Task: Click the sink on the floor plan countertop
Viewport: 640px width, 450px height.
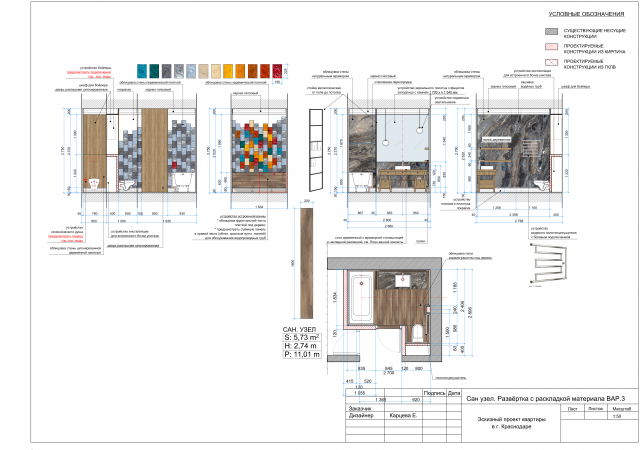Action: point(402,280)
